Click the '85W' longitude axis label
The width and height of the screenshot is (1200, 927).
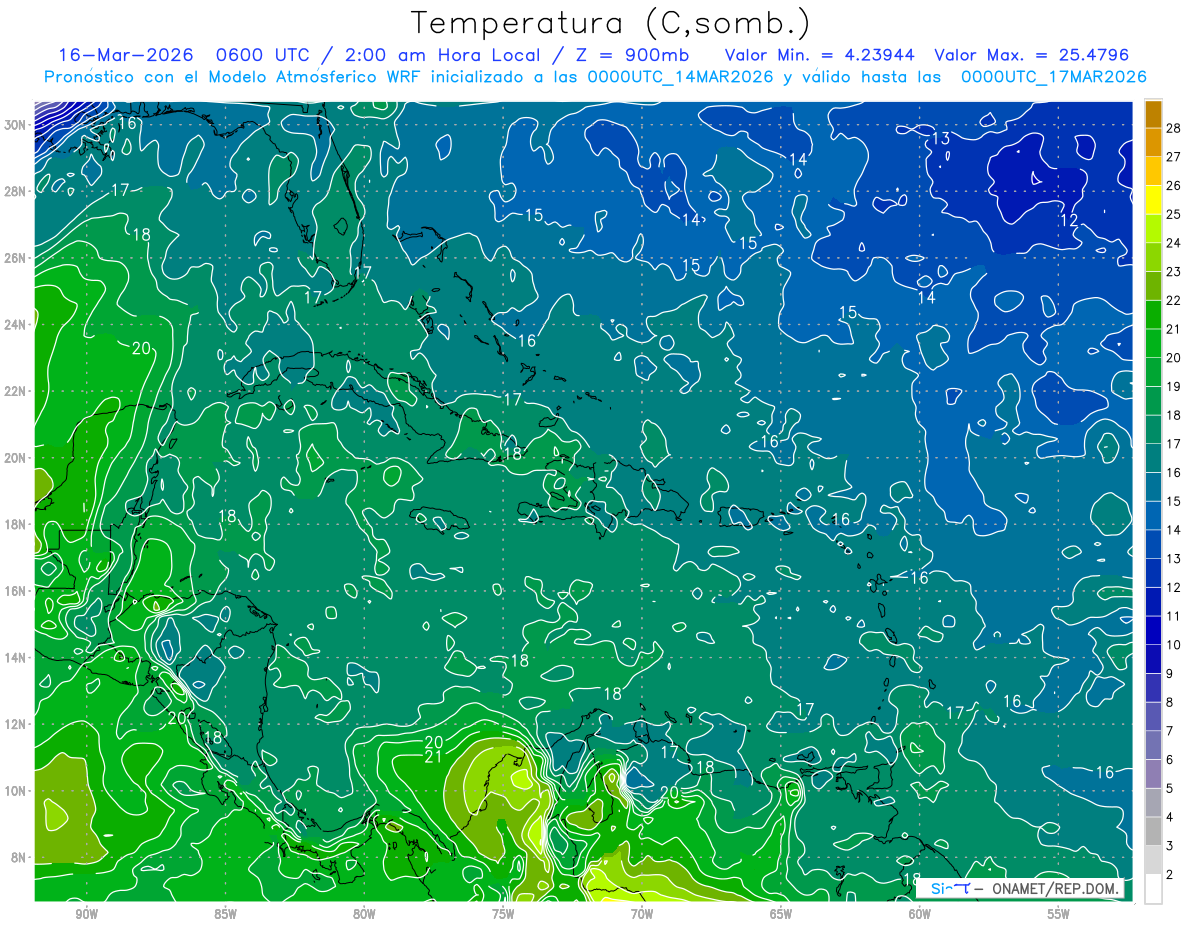[225, 915]
